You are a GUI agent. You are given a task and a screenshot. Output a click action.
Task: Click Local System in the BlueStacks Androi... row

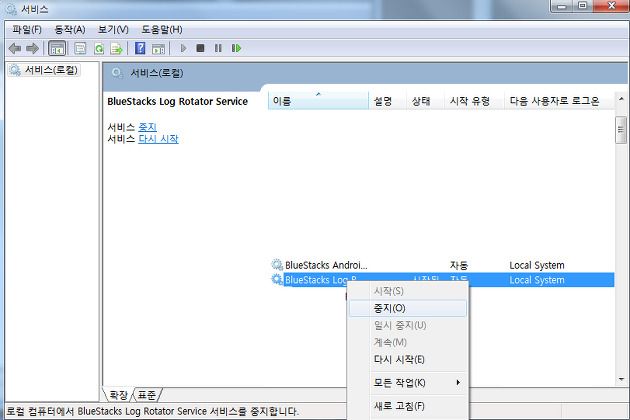click(537, 265)
